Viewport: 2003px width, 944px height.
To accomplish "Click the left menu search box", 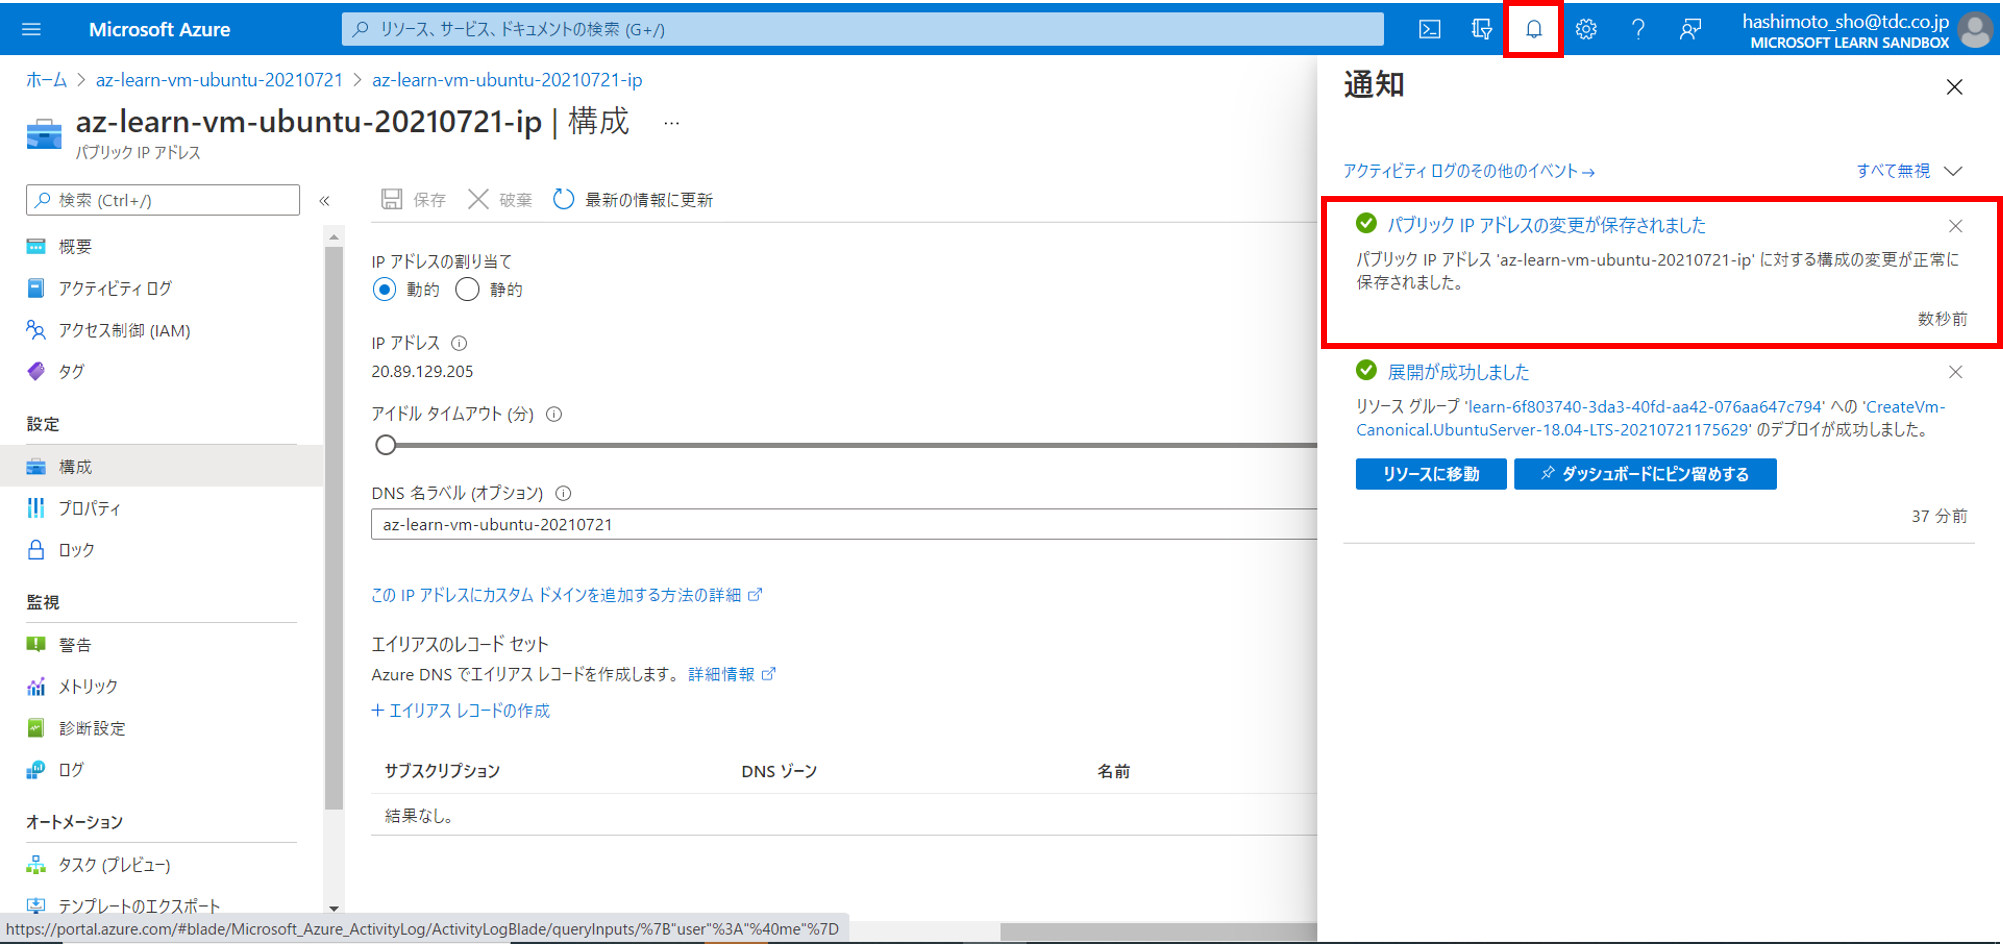I will point(163,200).
